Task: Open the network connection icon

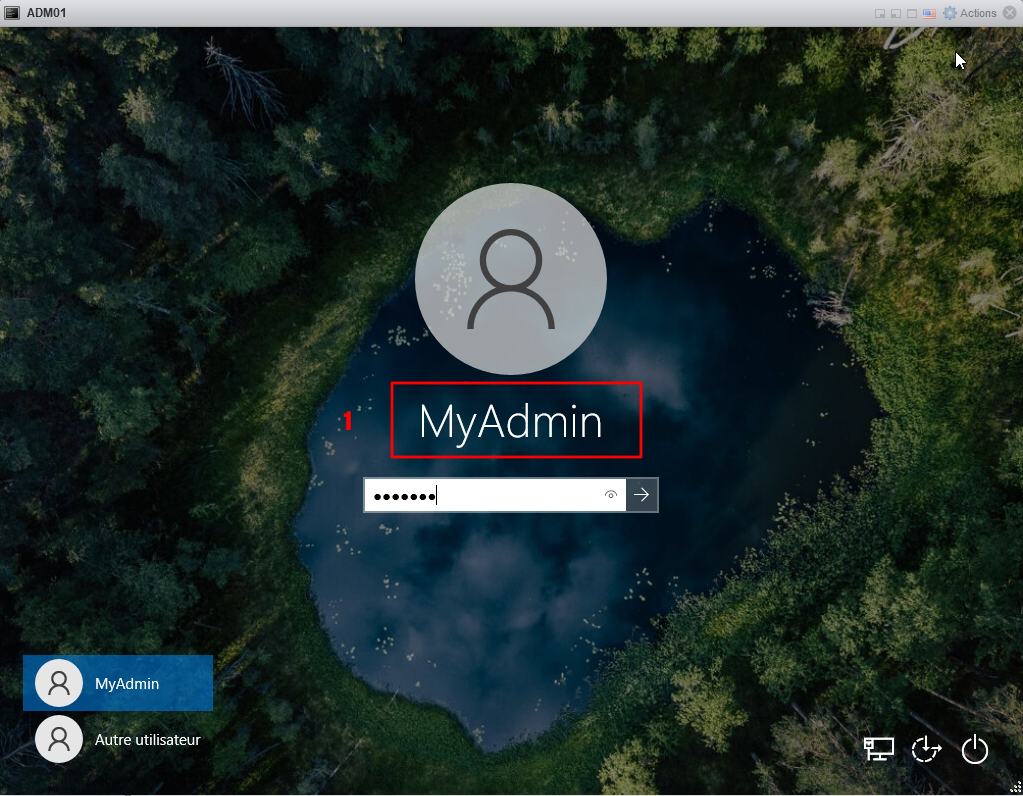Action: pyautogui.click(x=879, y=750)
